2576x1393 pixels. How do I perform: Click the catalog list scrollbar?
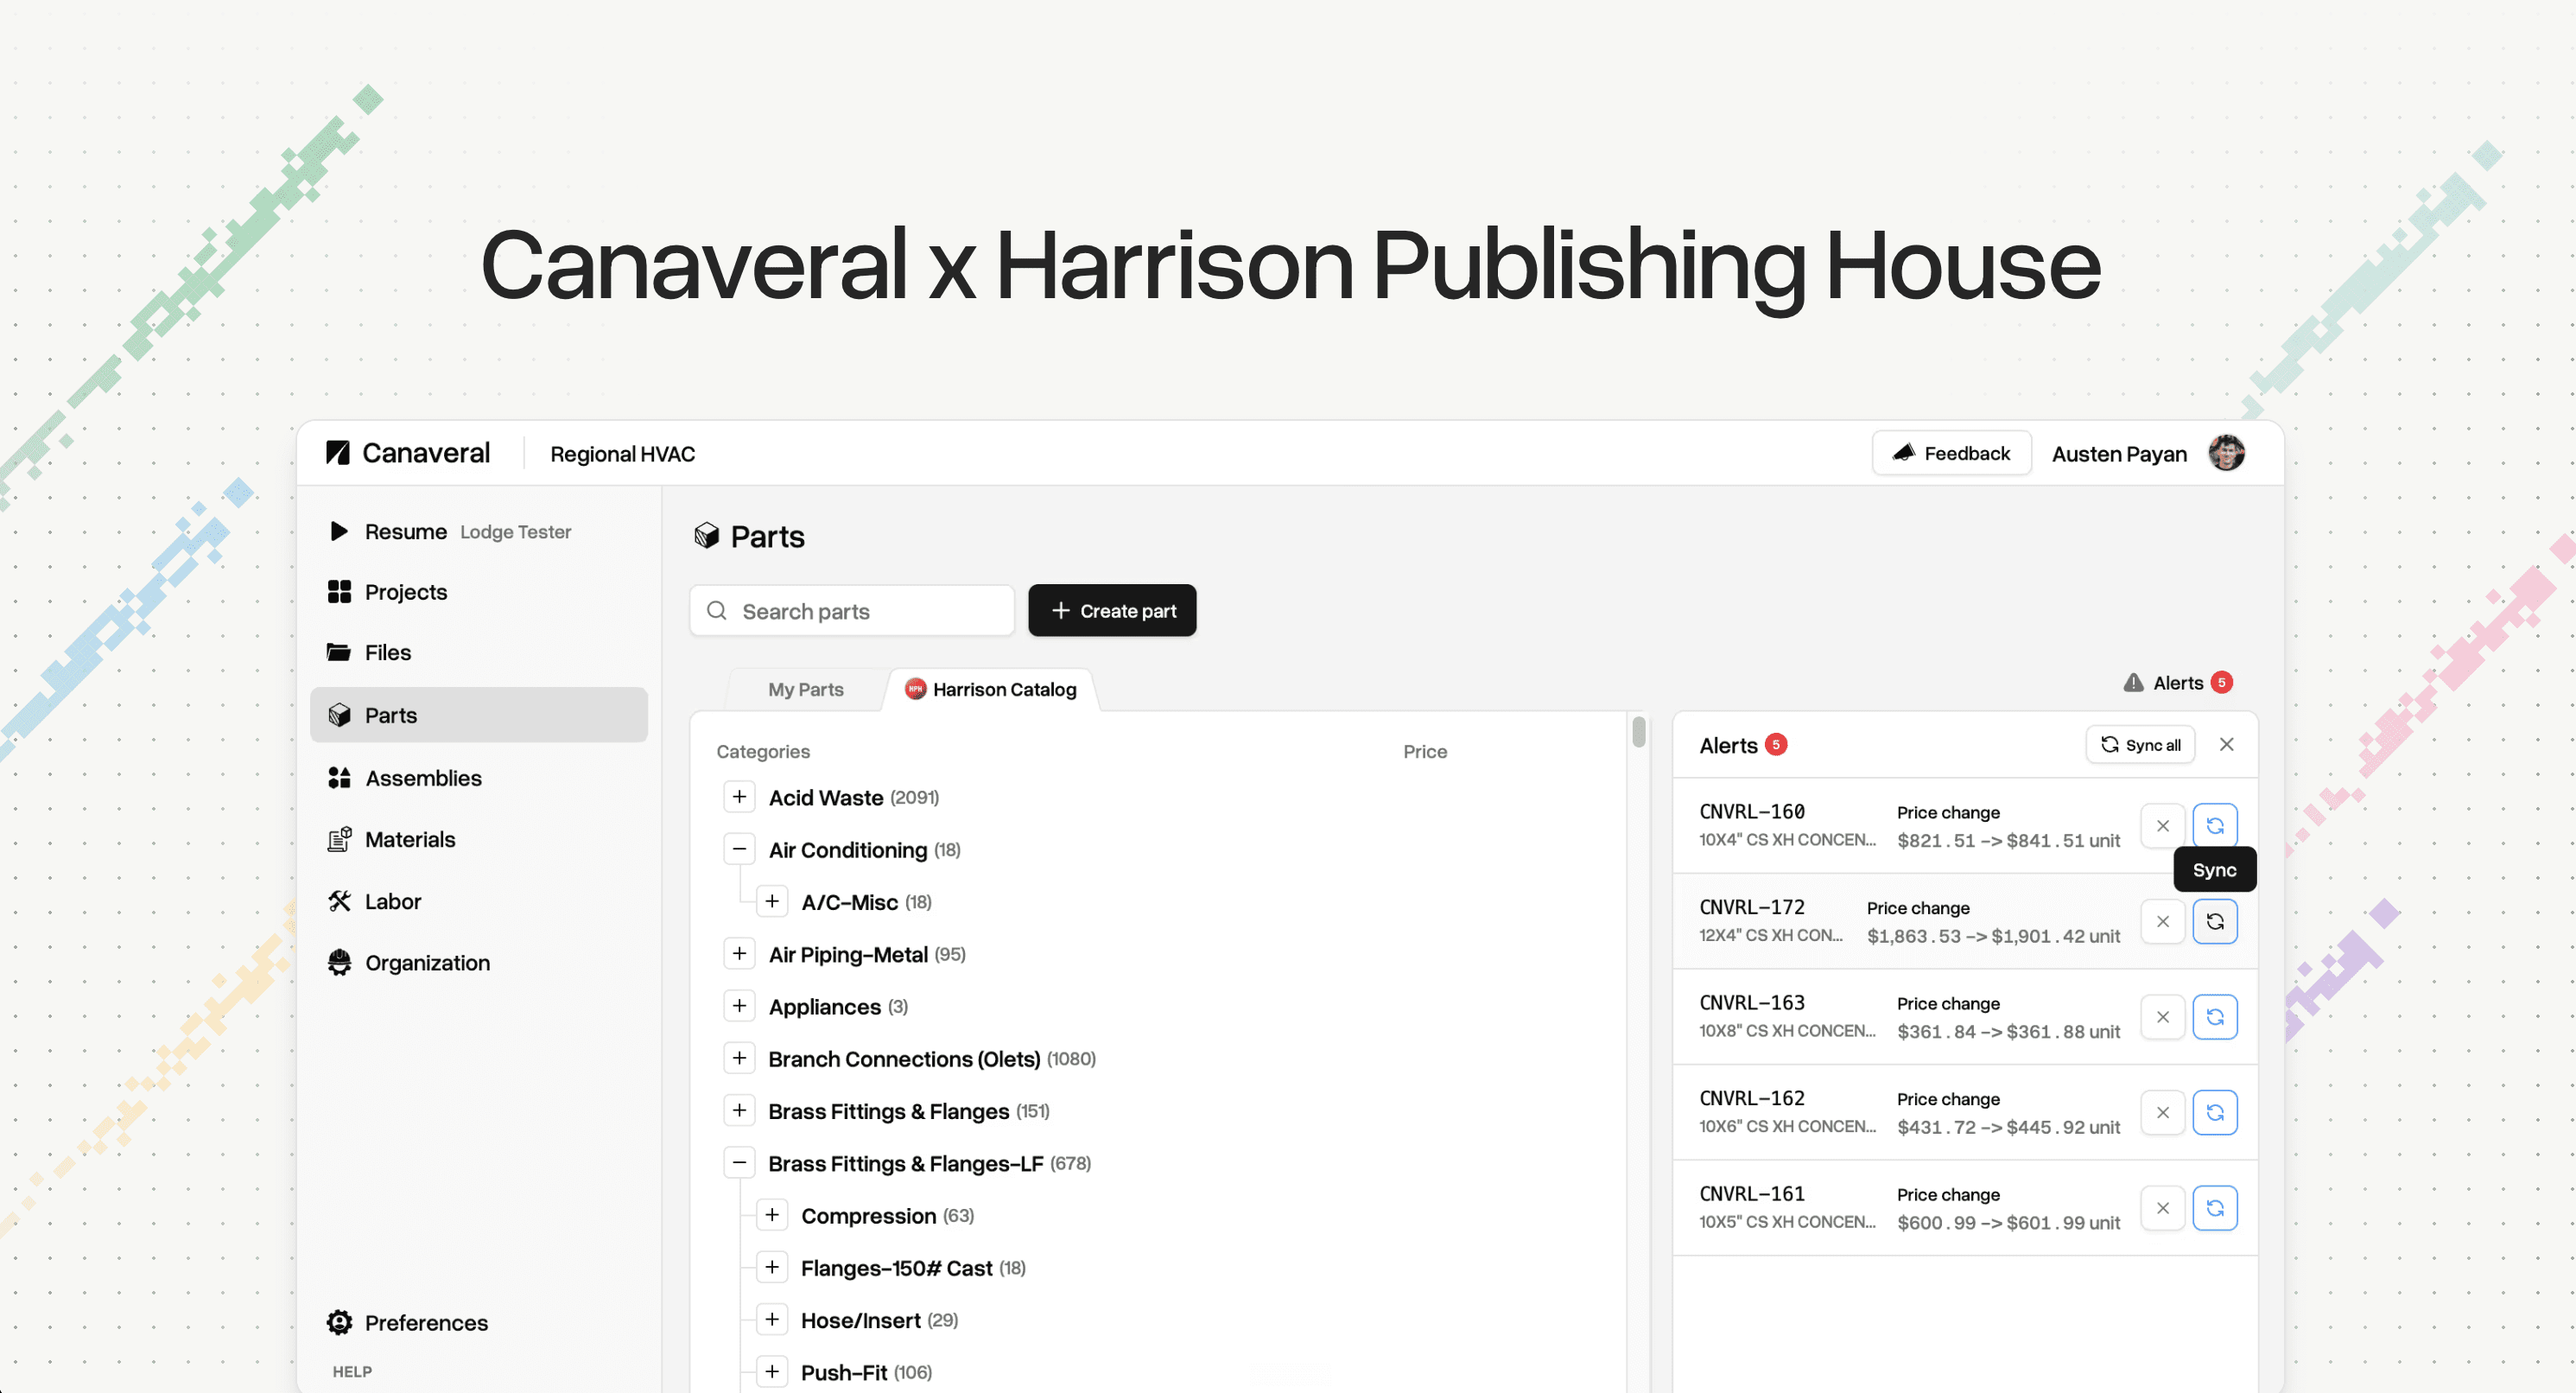click(x=1638, y=733)
